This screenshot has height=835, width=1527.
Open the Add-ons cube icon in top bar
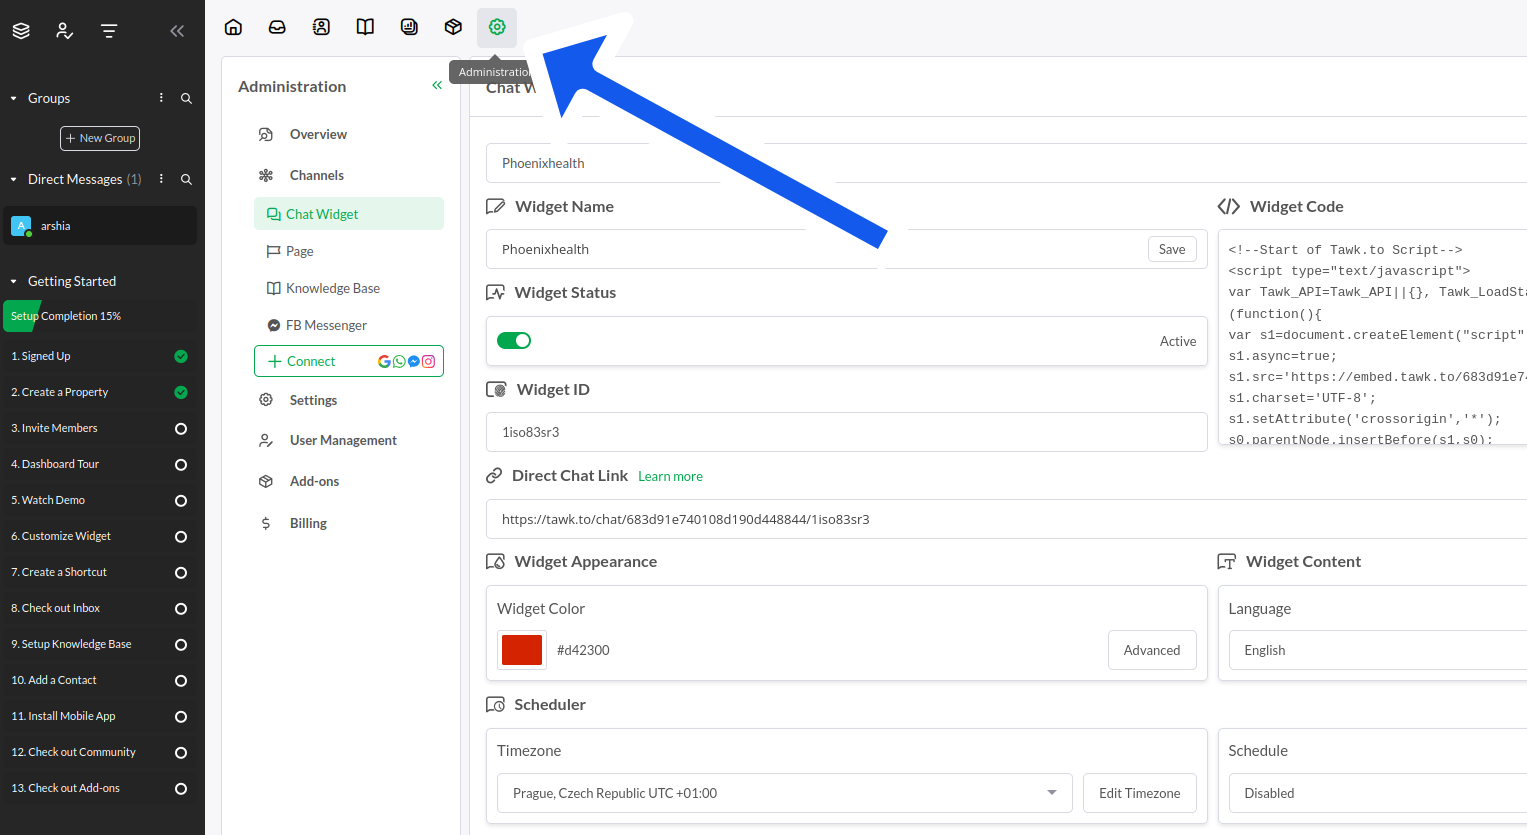[453, 27]
